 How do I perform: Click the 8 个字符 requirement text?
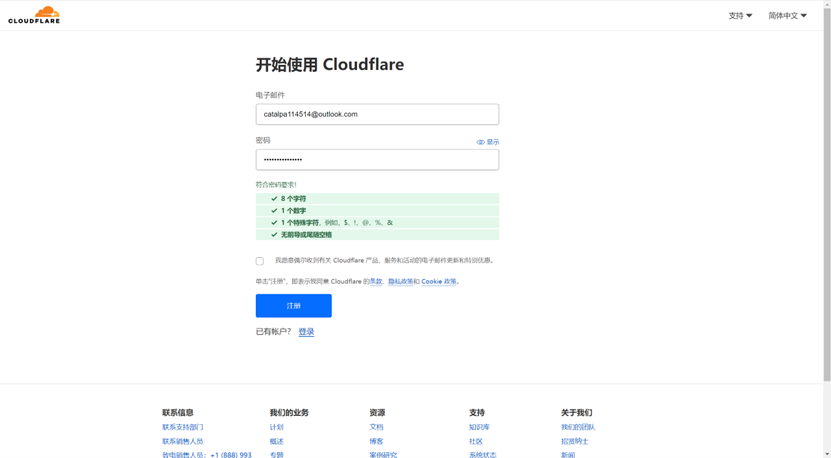[294, 199]
